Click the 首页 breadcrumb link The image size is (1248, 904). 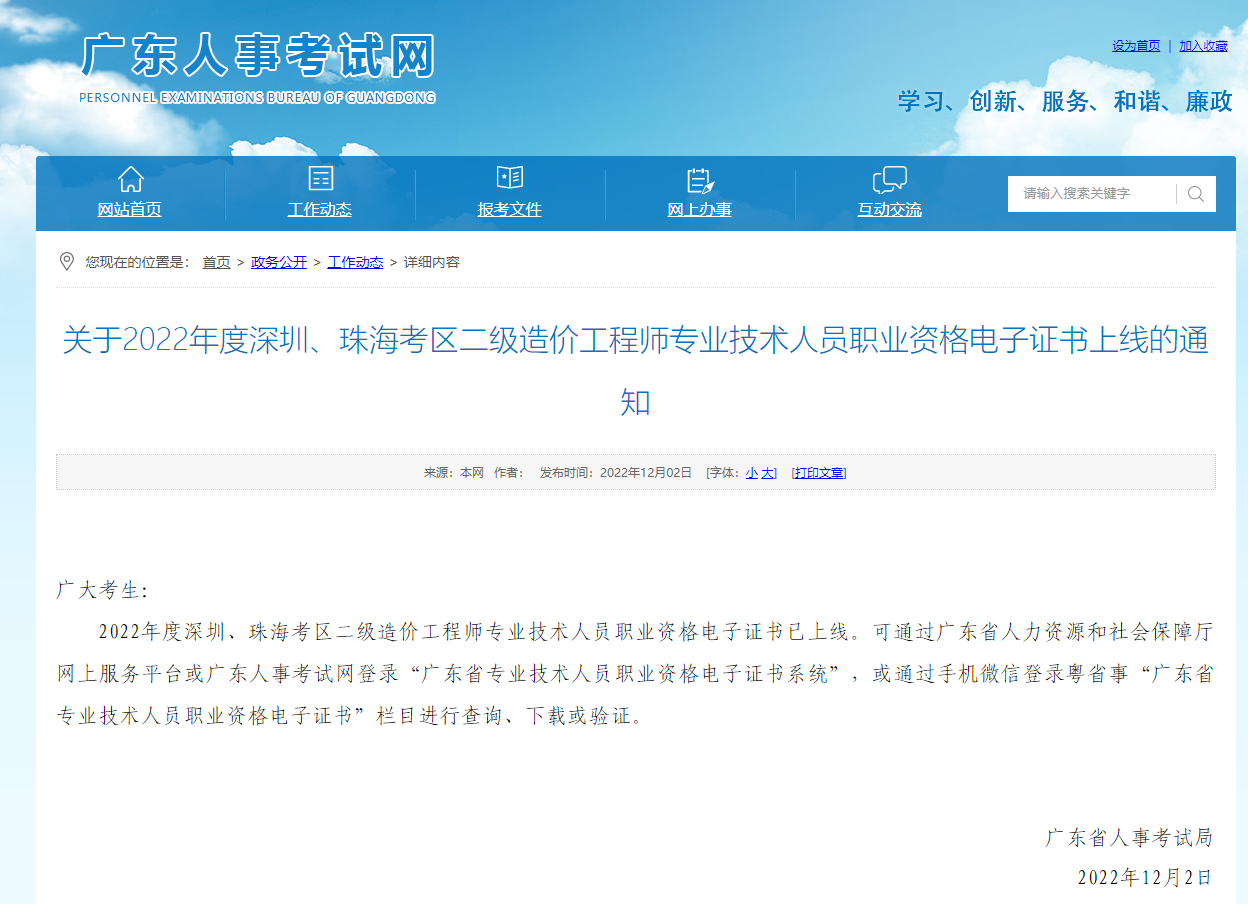click(216, 262)
